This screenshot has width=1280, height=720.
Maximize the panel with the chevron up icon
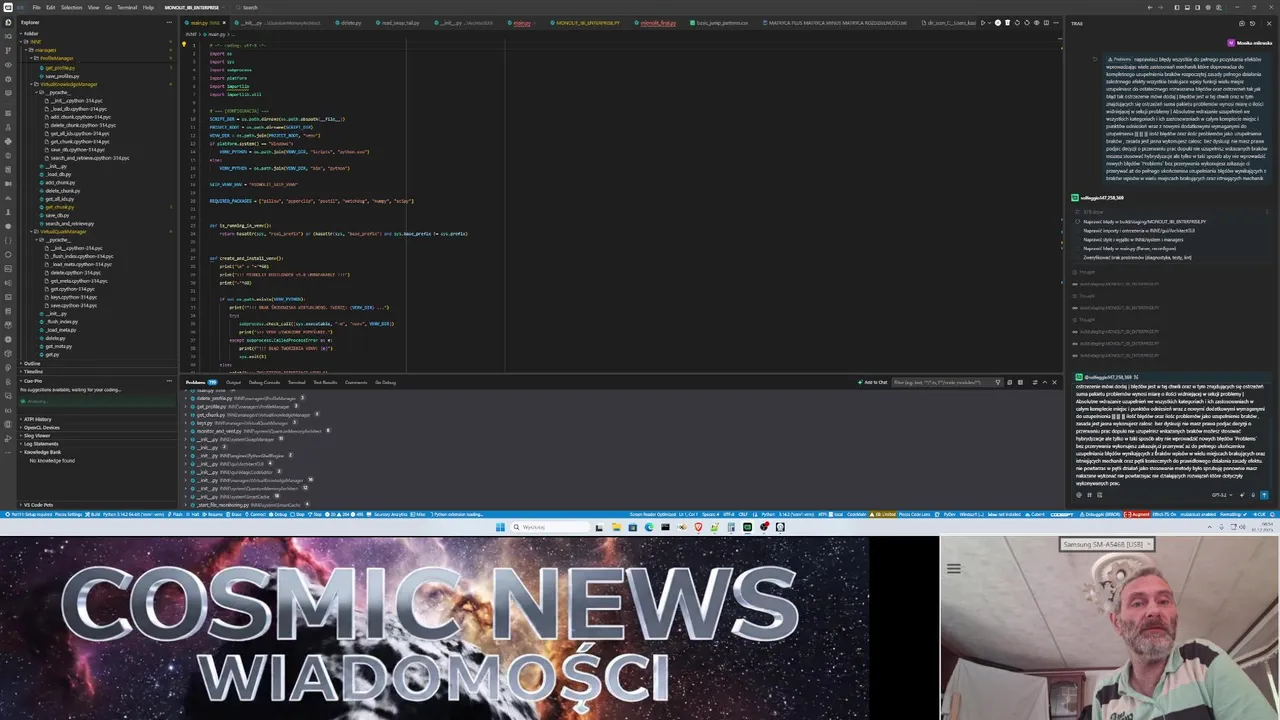[x=1045, y=382]
